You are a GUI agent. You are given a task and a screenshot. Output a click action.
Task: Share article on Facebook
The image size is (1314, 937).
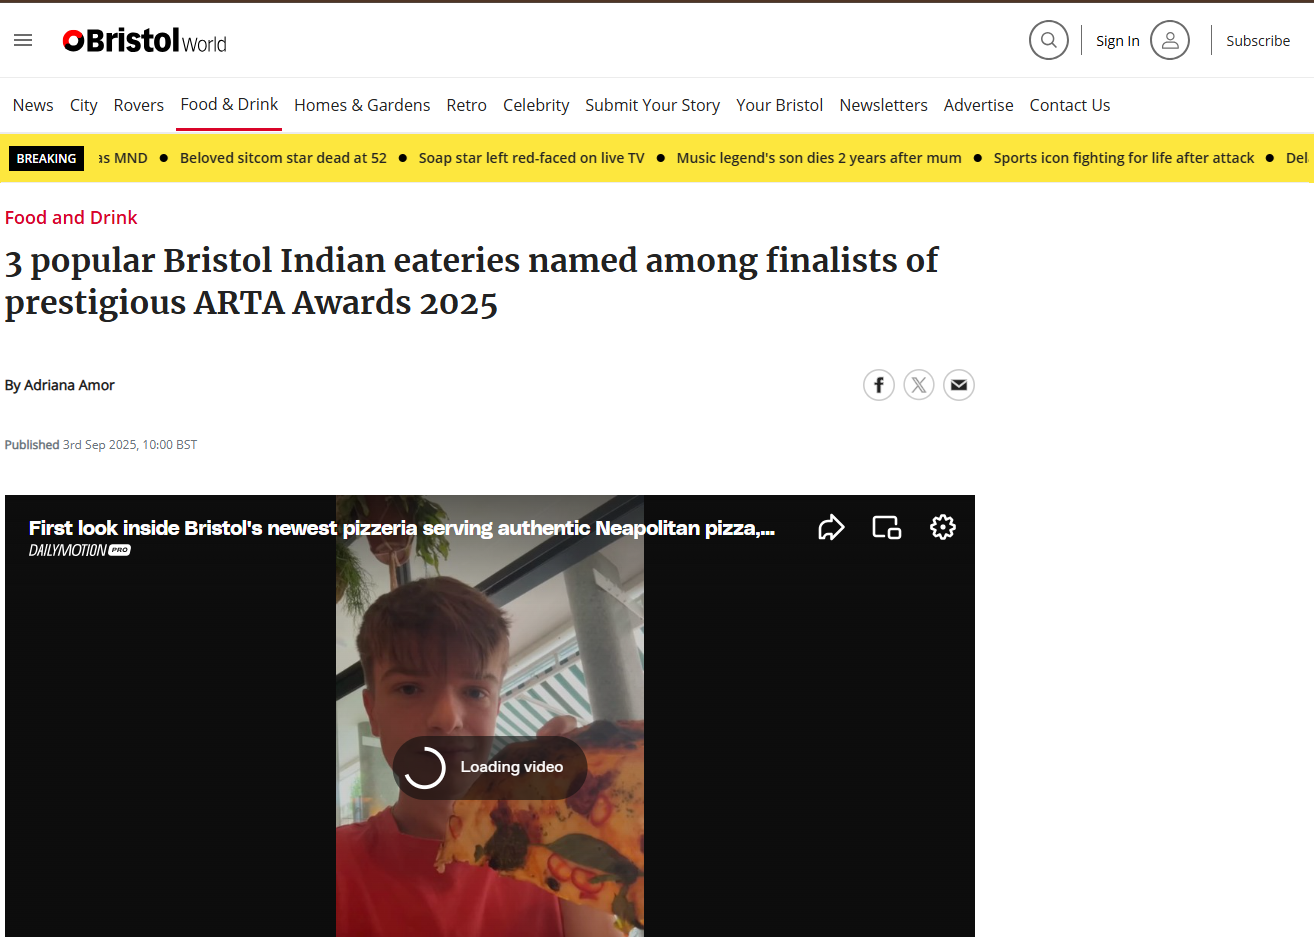pos(878,385)
